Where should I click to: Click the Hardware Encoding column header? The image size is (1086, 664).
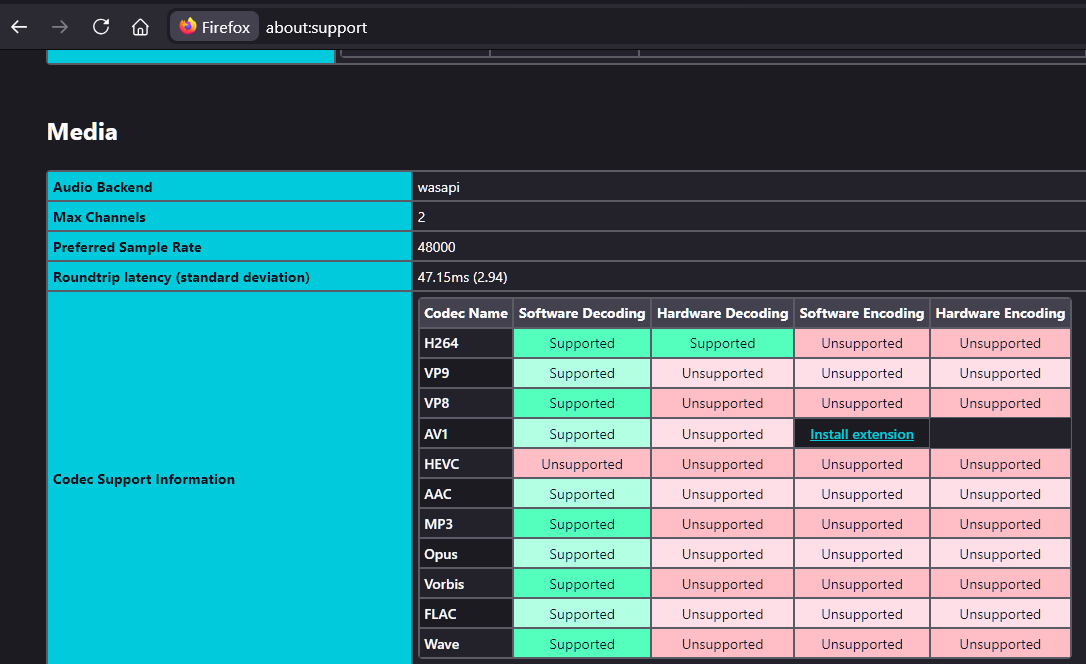(1000, 313)
